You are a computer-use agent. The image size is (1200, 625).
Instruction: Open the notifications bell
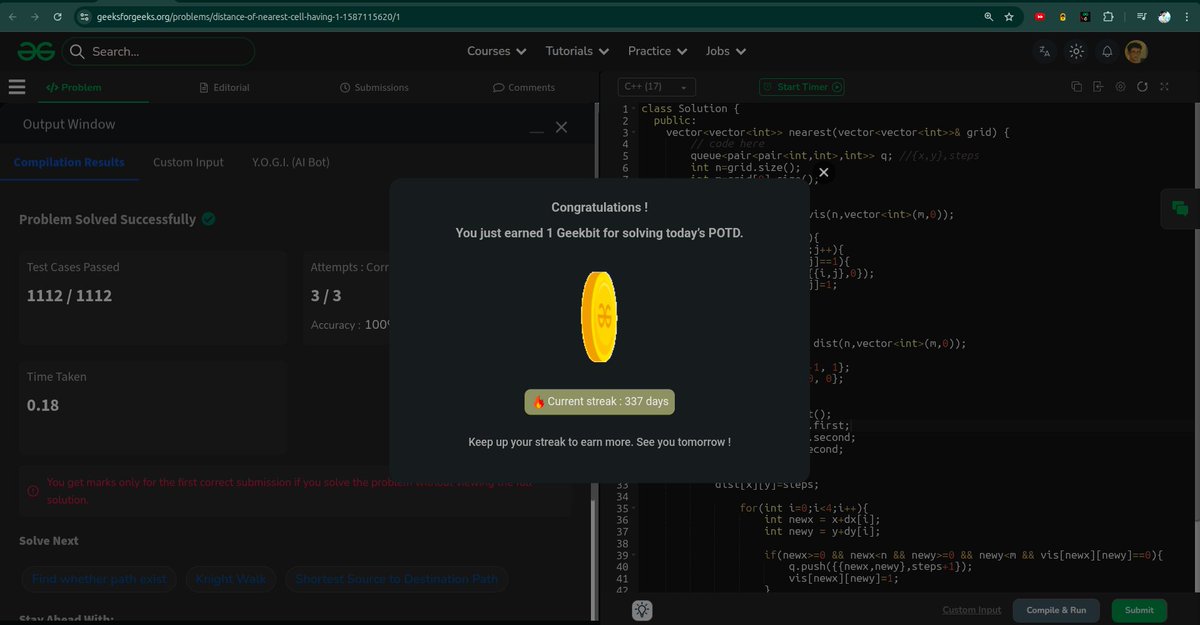point(1107,51)
